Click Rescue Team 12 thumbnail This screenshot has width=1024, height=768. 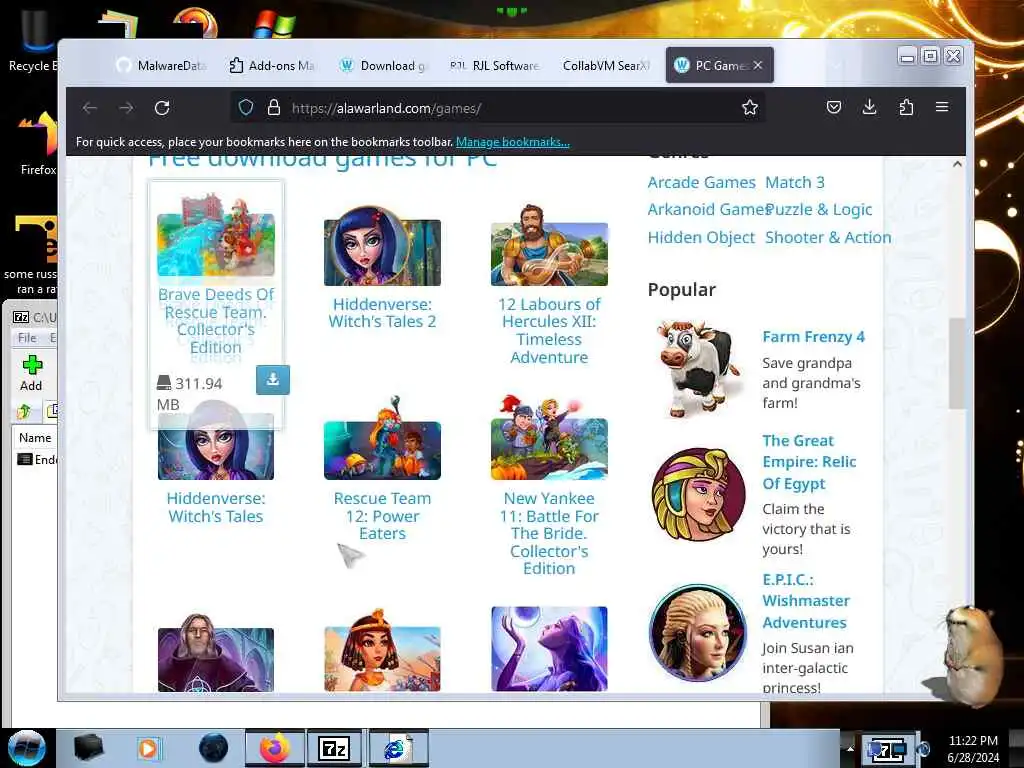[x=382, y=439]
